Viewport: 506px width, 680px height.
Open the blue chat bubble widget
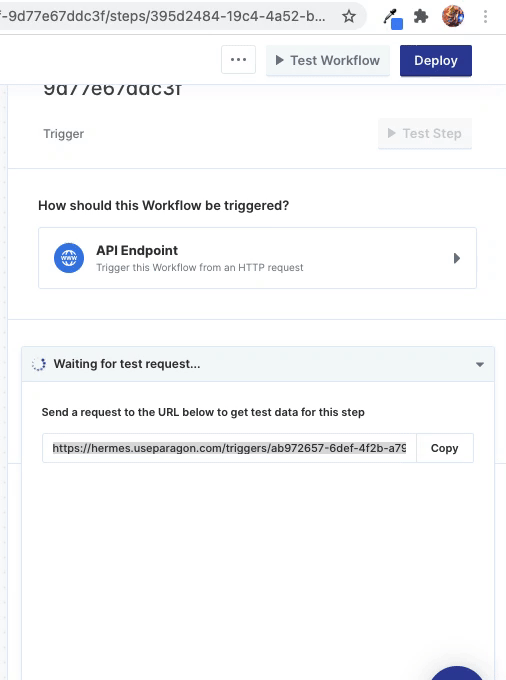coord(457,673)
